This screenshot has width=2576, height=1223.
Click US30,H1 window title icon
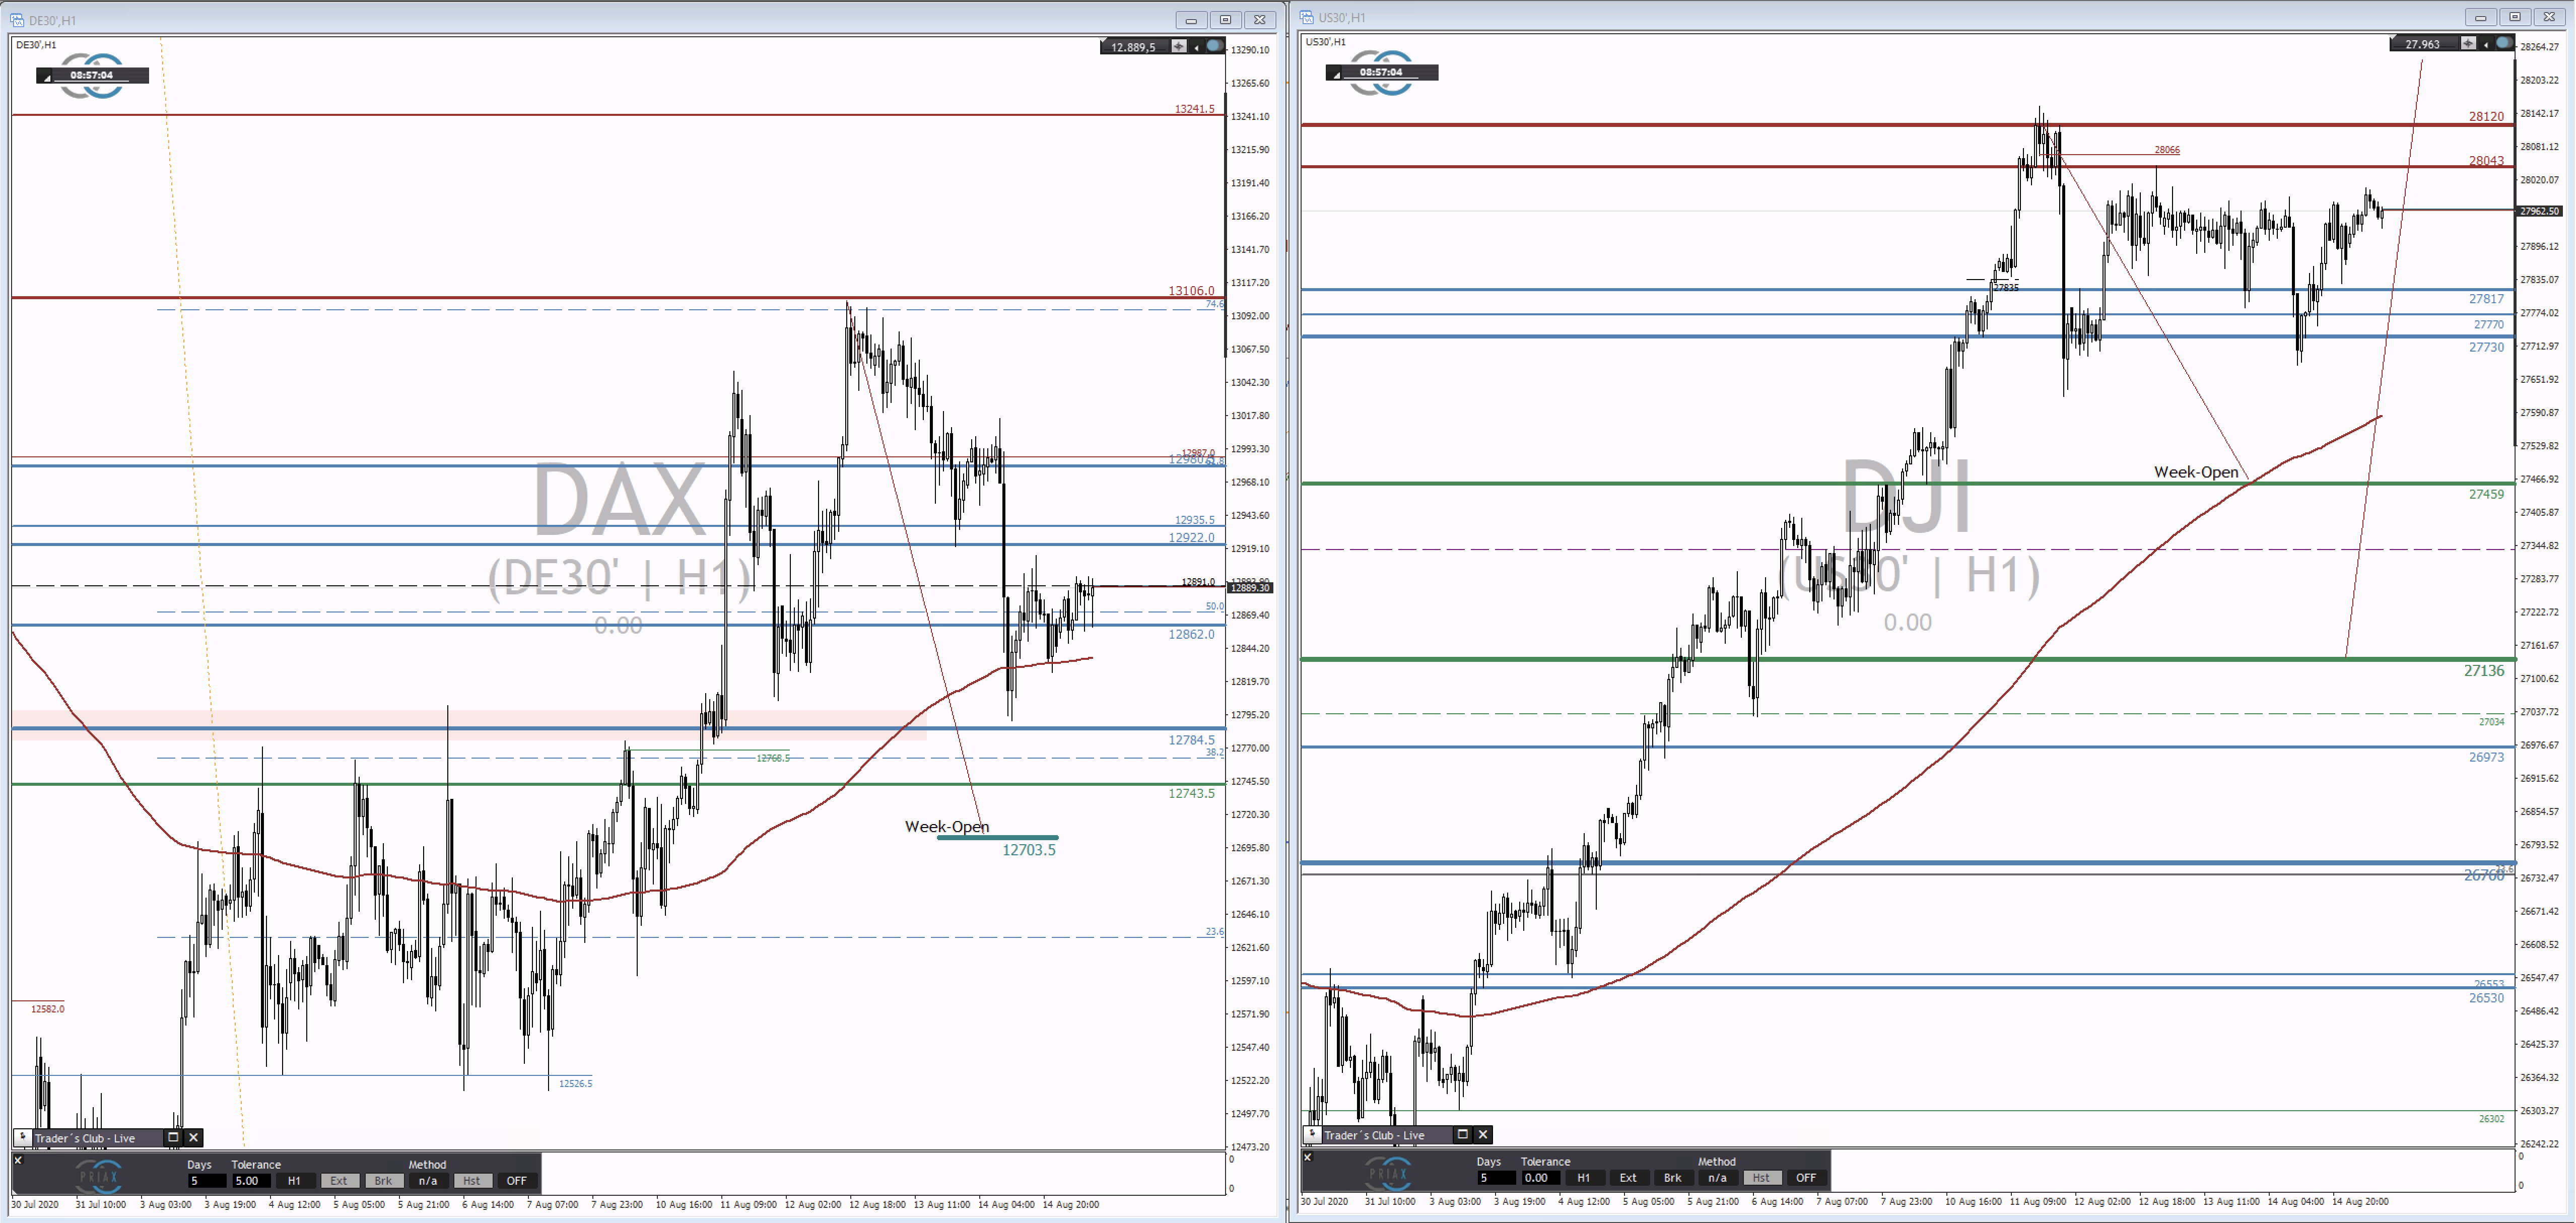[x=1307, y=17]
